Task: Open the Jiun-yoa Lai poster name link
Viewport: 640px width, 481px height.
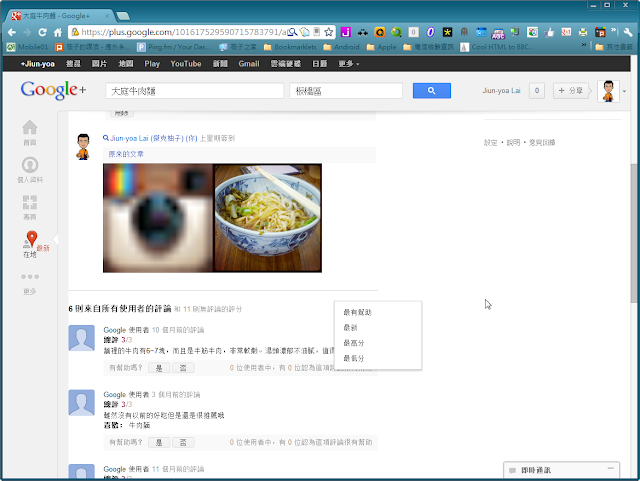Action: click(154, 138)
